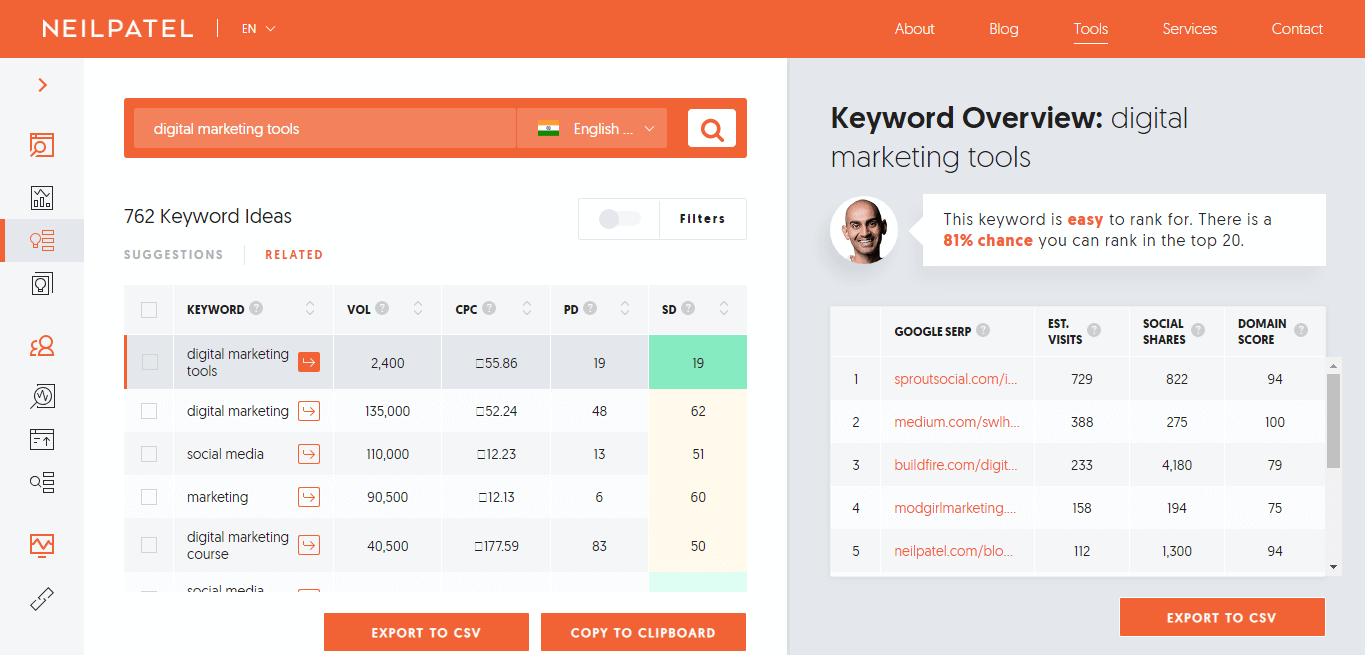Open the keyword ideas lightbulb list icon
This screenshot has width=1365, height=655.
tap(42, 240)
